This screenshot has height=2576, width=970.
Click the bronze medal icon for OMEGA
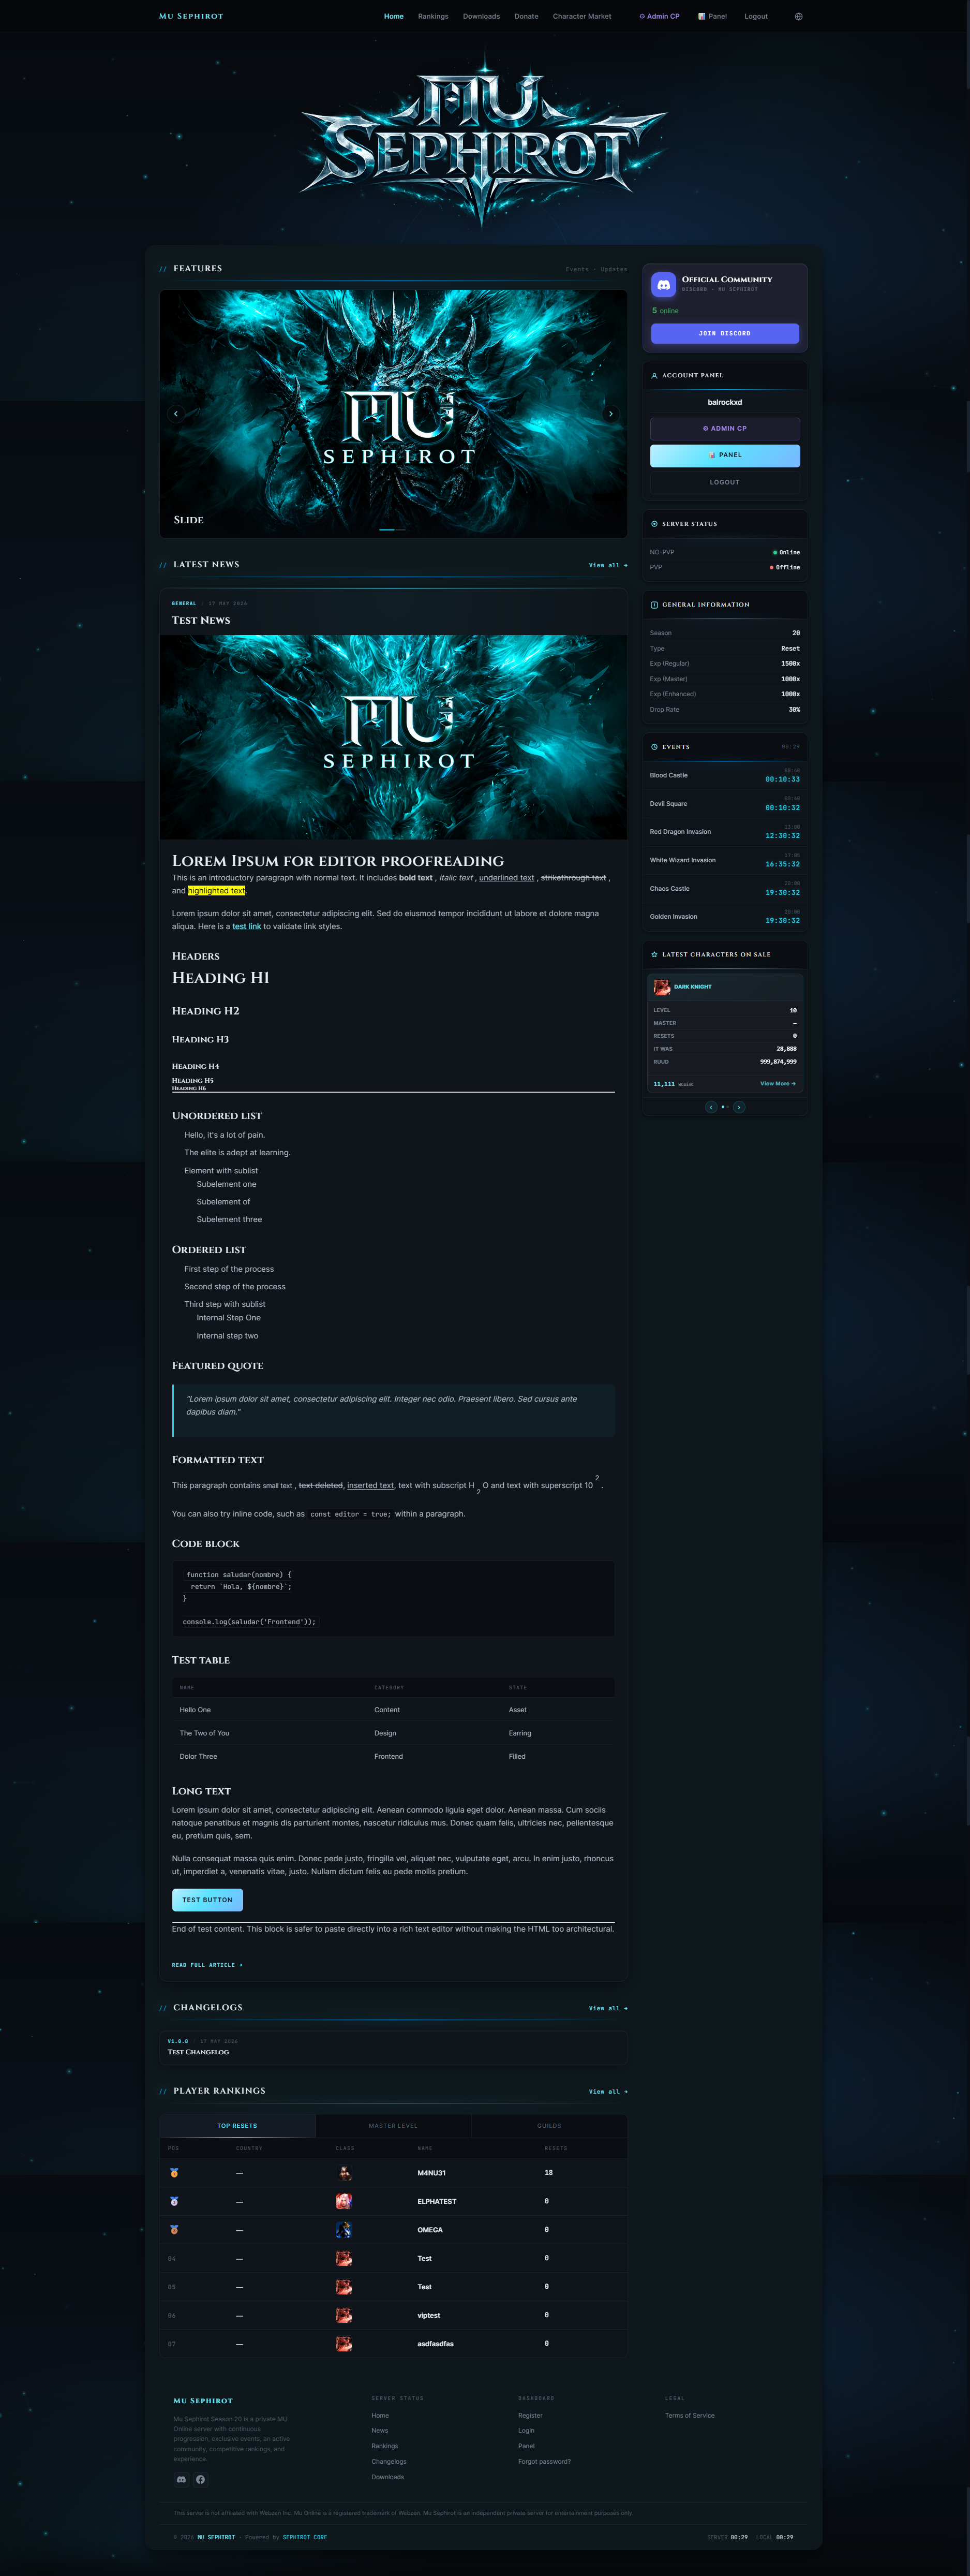tap(174, 2230)
